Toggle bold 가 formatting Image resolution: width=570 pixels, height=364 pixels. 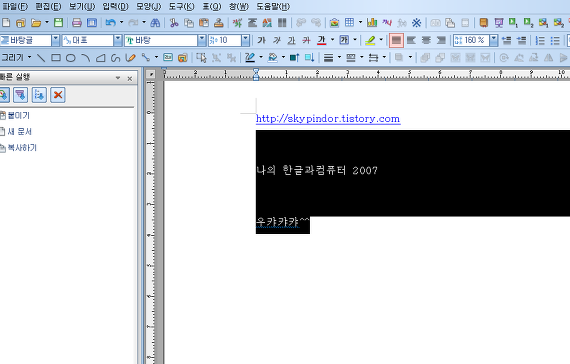pos(261,40)
